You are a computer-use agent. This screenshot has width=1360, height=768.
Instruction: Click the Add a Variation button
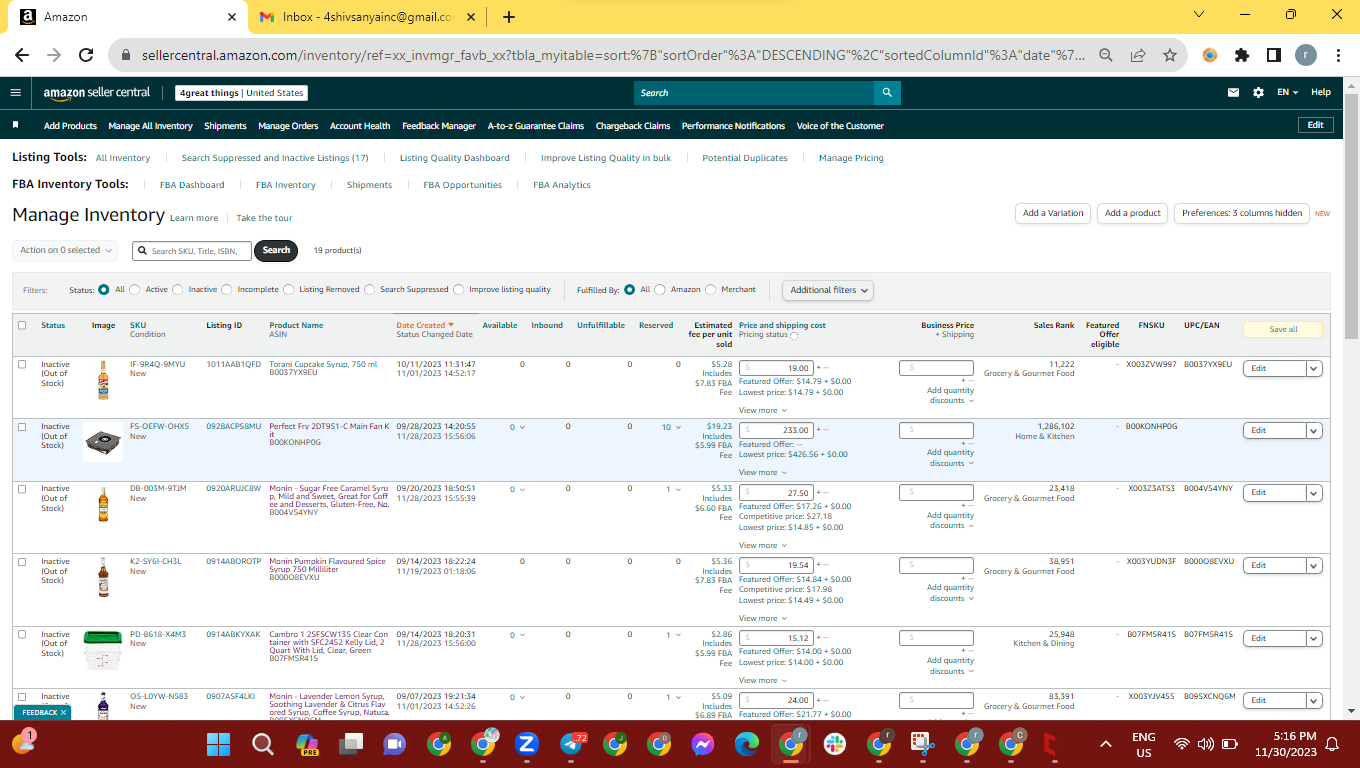pos(1053,213)
